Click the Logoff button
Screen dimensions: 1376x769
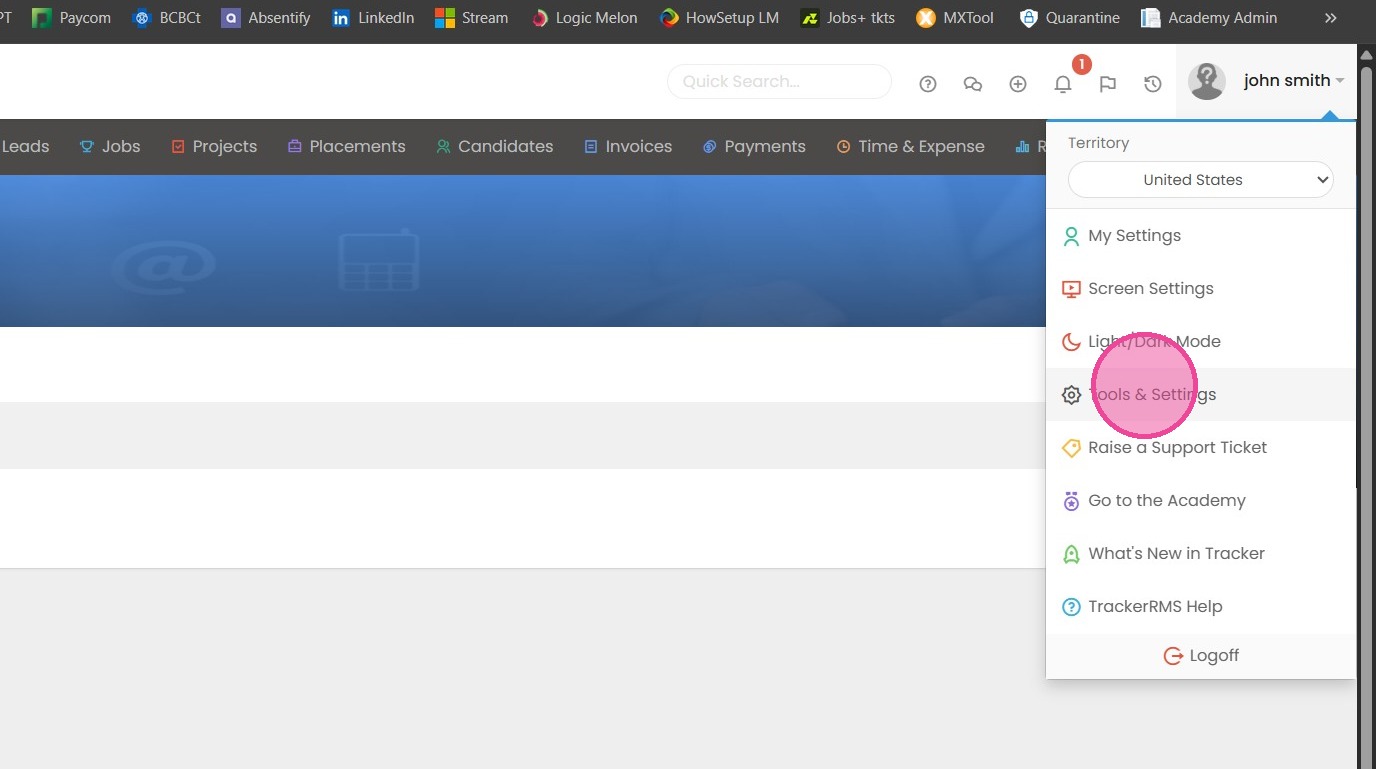click(x=1200, y=656)
